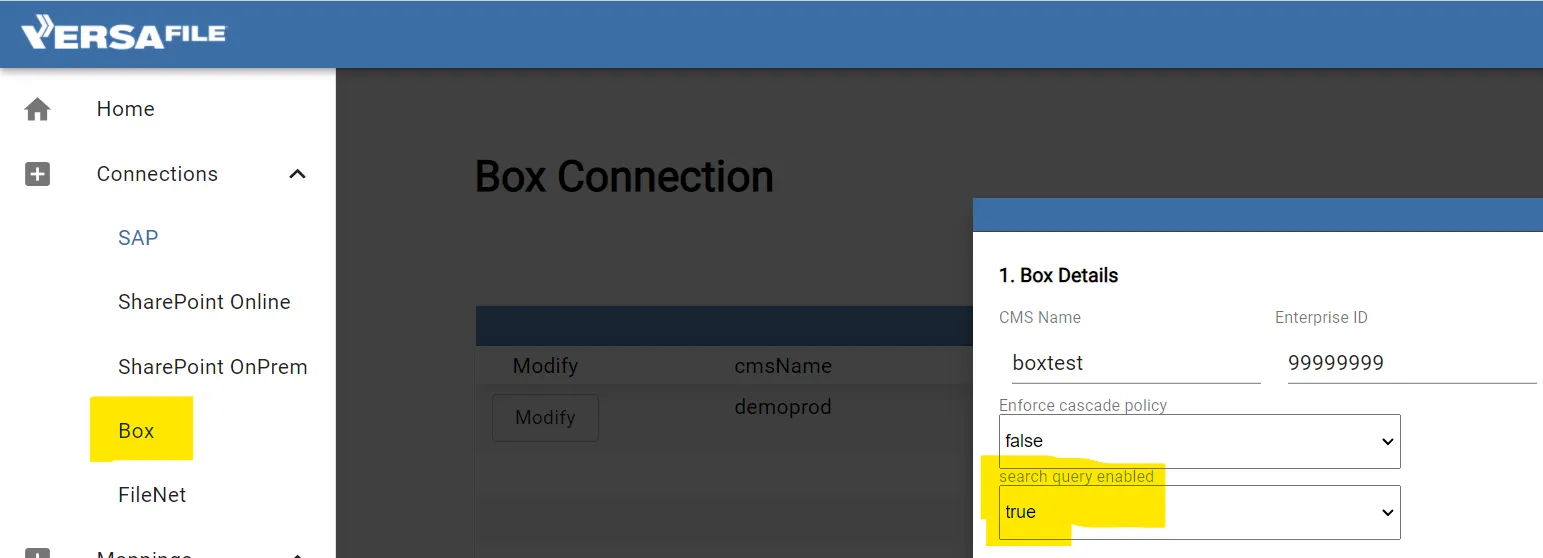
Task: Click the cmsName column header
Action: (x=783, y=366)
